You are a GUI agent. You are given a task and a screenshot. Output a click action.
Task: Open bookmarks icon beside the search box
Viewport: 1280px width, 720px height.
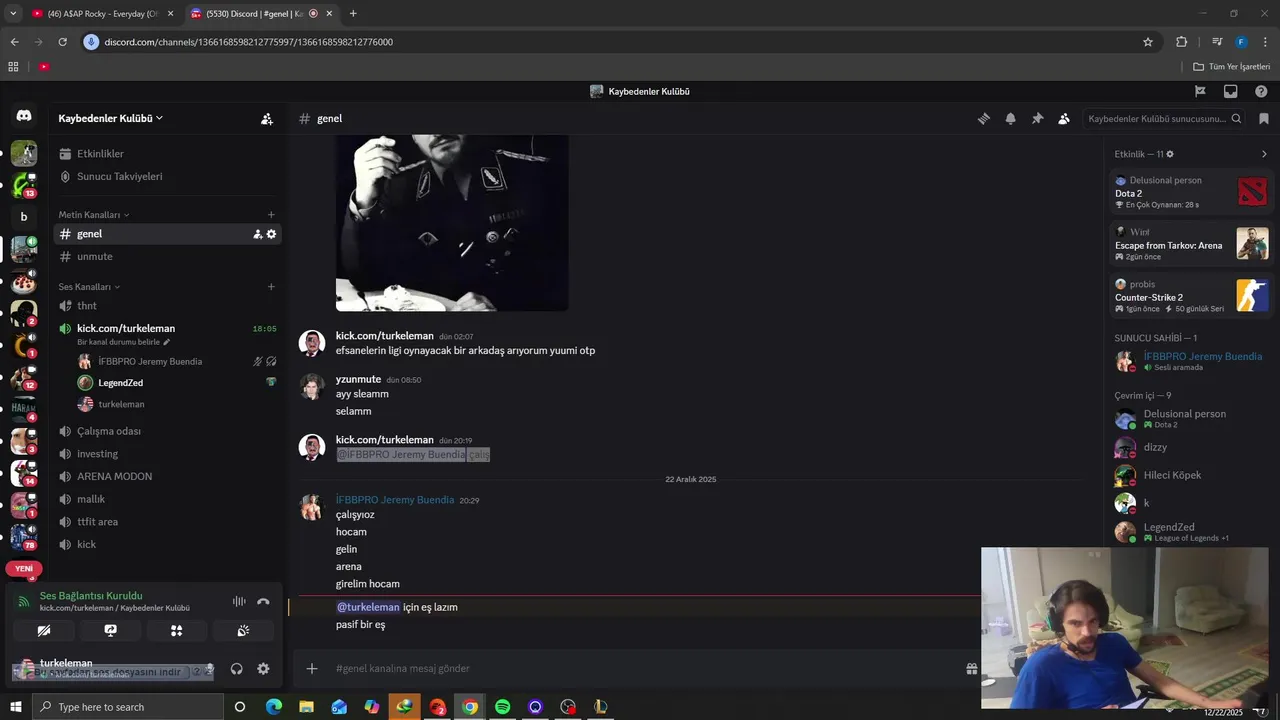tap(1264, 118)
